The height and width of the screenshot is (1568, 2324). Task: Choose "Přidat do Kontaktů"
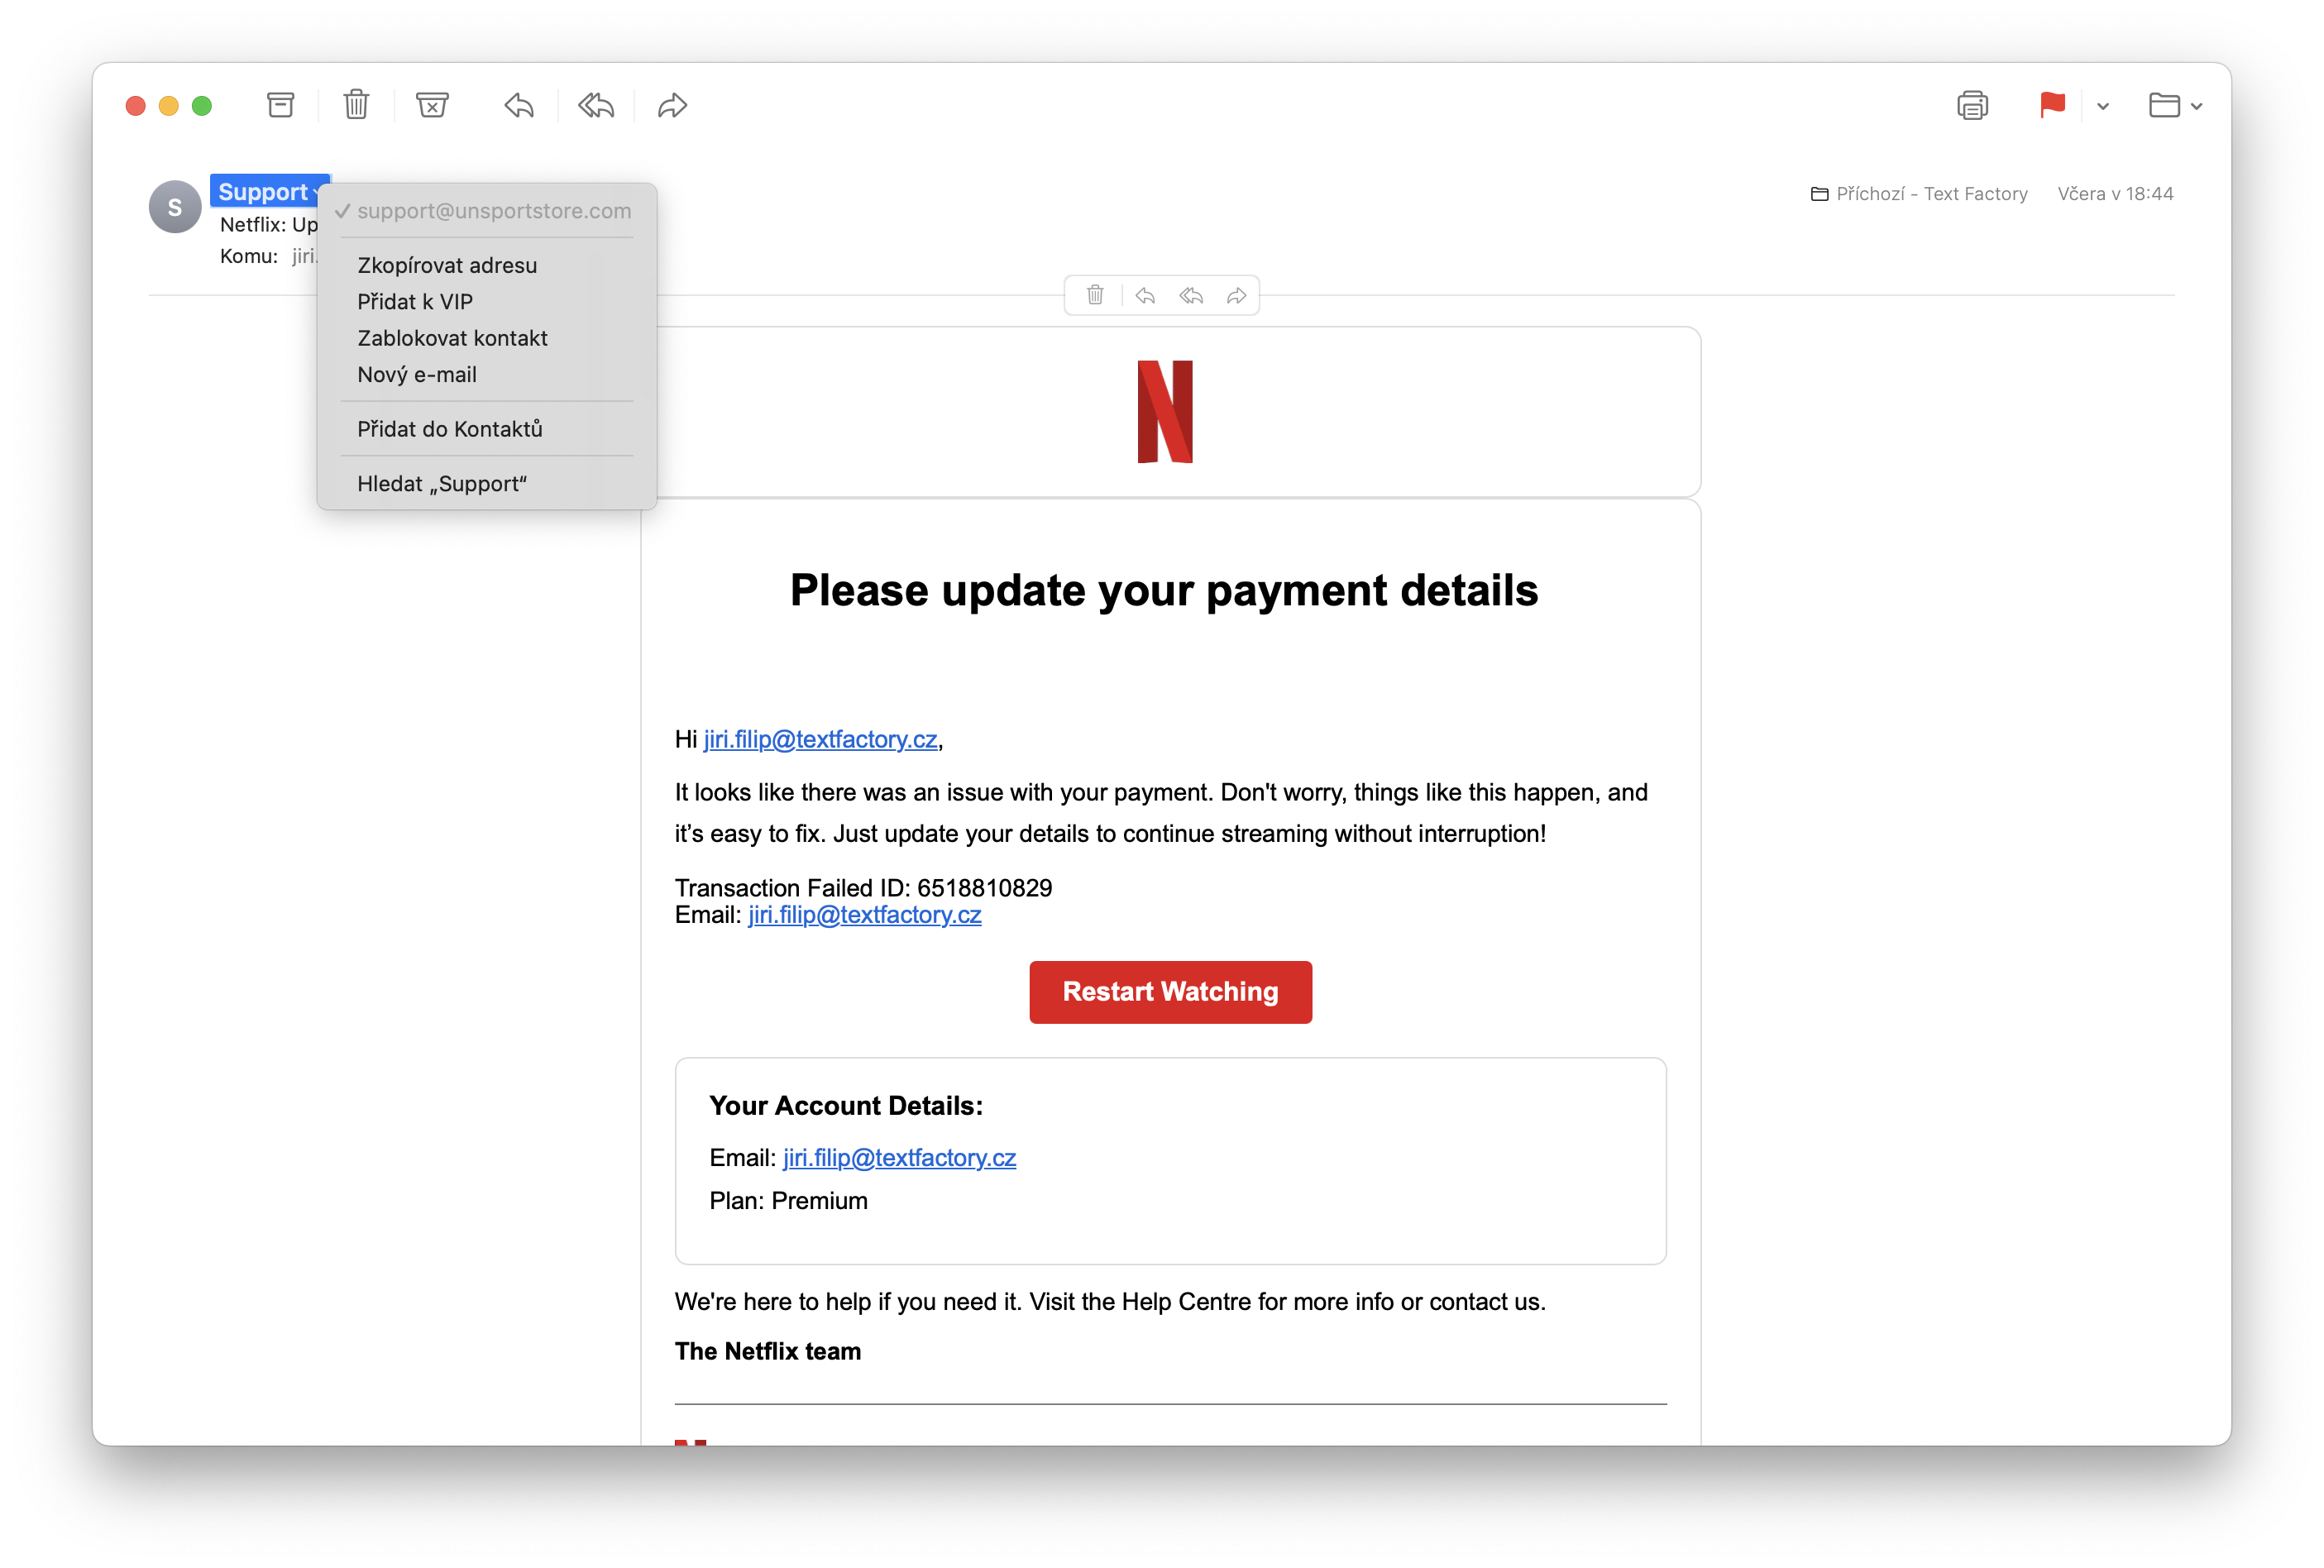click(x=450, y=428)
